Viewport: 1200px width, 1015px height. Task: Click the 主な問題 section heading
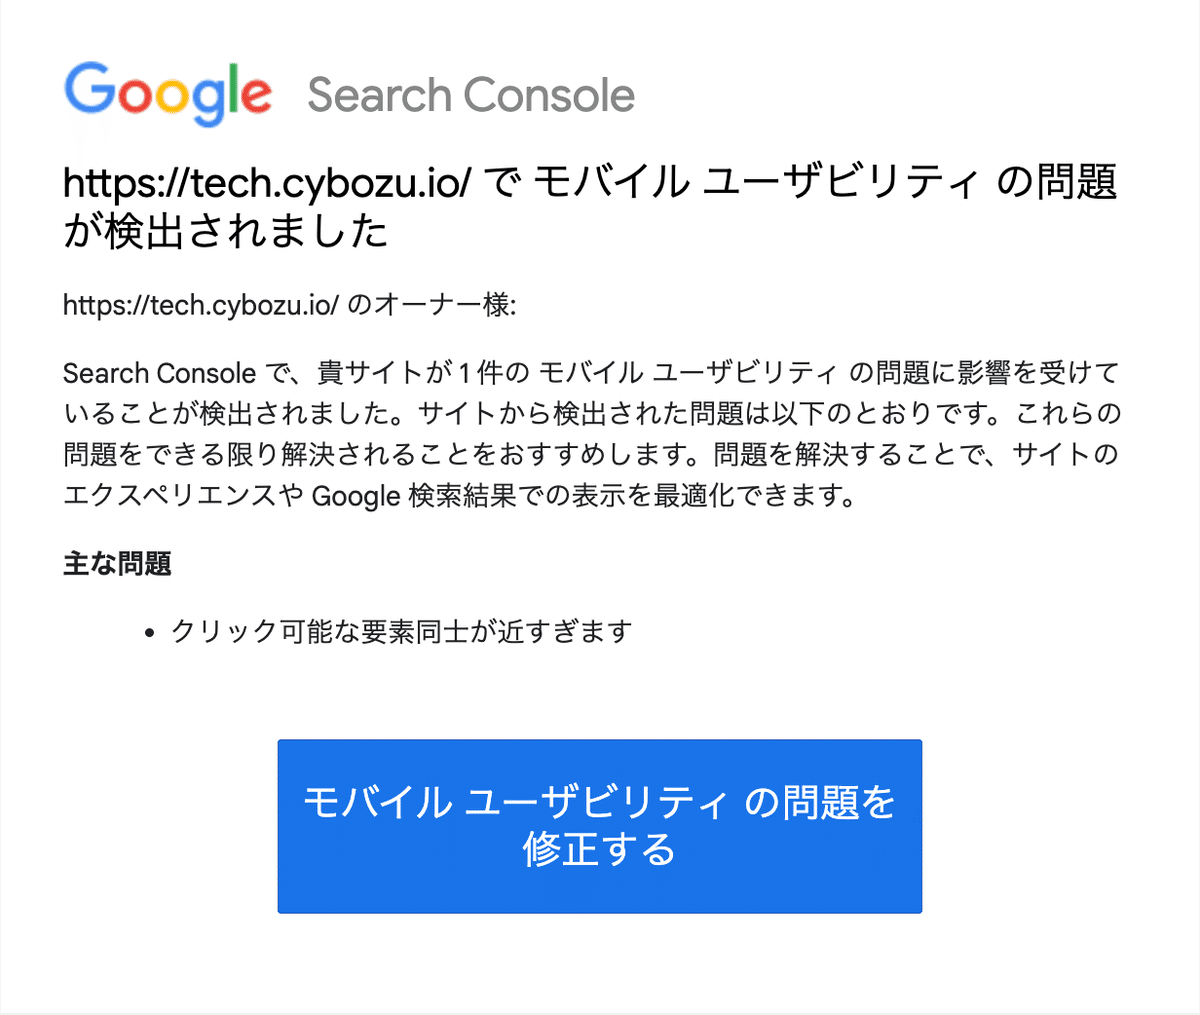pyautogui.click(x=117, y=564)
